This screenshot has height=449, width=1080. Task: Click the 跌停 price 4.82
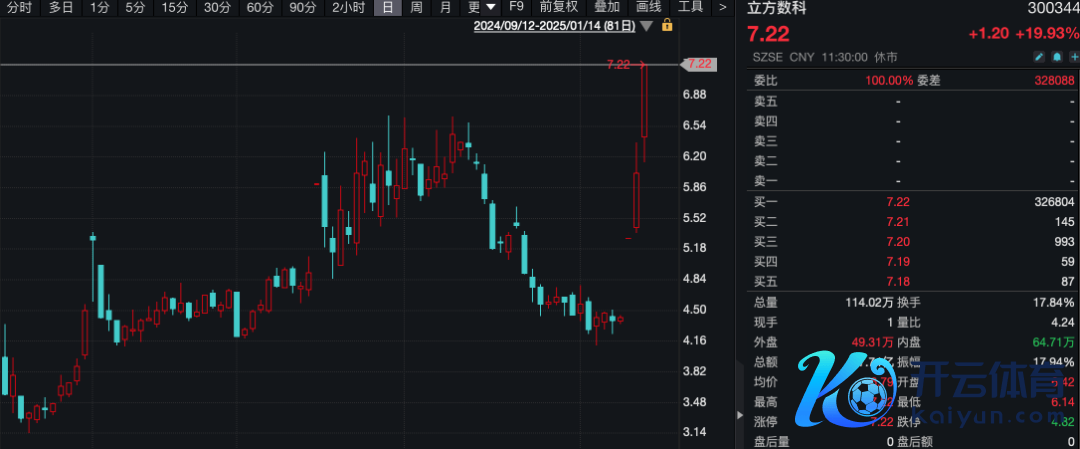tap(1063, 422)
